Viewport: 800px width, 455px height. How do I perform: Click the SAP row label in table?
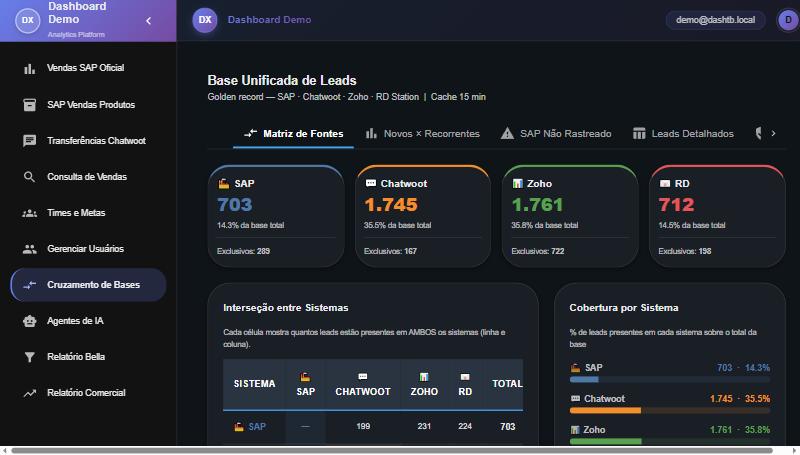click(x=250, y=427)
